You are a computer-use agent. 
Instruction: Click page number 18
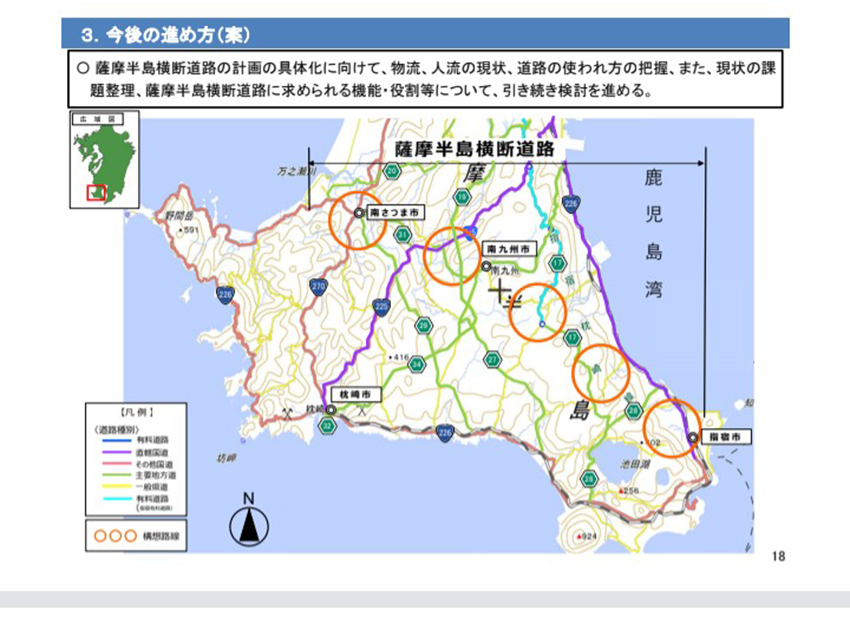pos(778,556)
